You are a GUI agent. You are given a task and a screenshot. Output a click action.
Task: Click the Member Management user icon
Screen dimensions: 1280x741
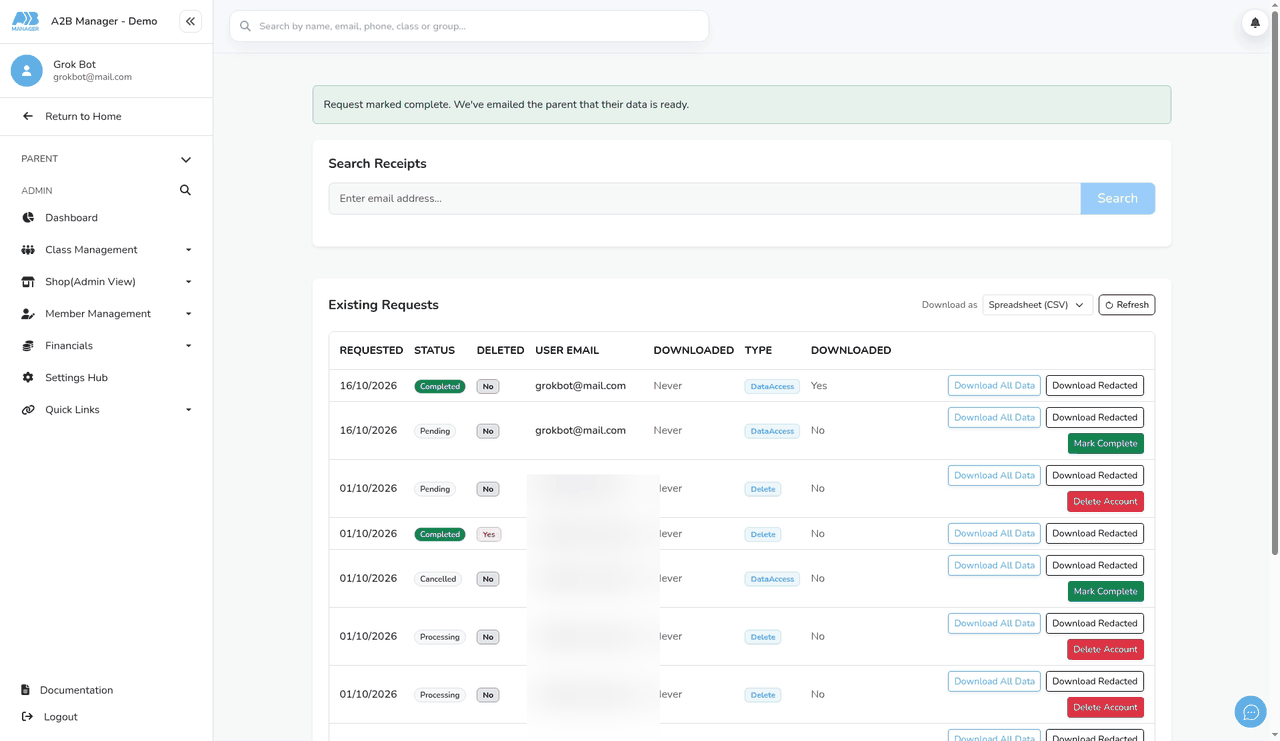(x=28, y=314)
